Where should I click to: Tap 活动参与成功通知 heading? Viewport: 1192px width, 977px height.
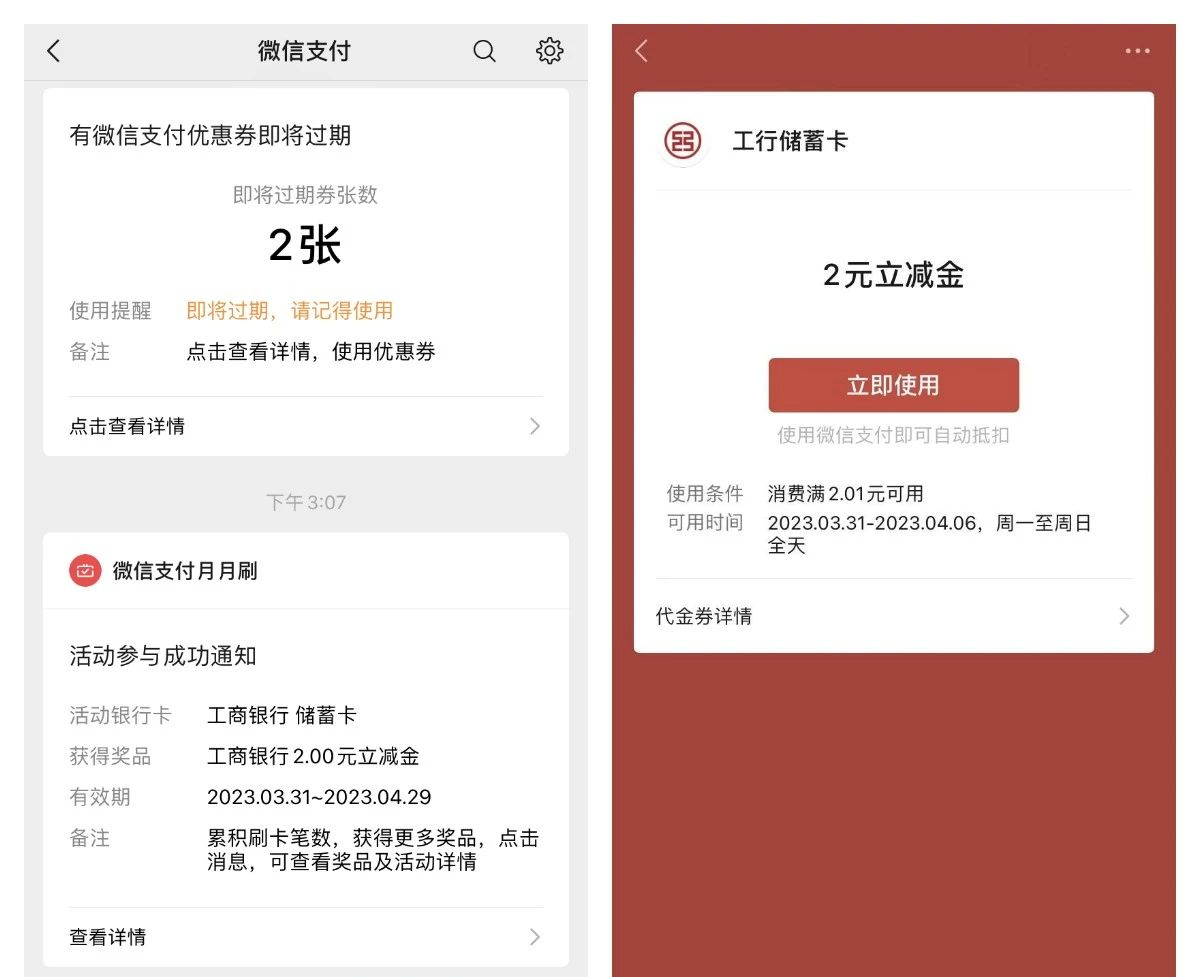(163, 655)
